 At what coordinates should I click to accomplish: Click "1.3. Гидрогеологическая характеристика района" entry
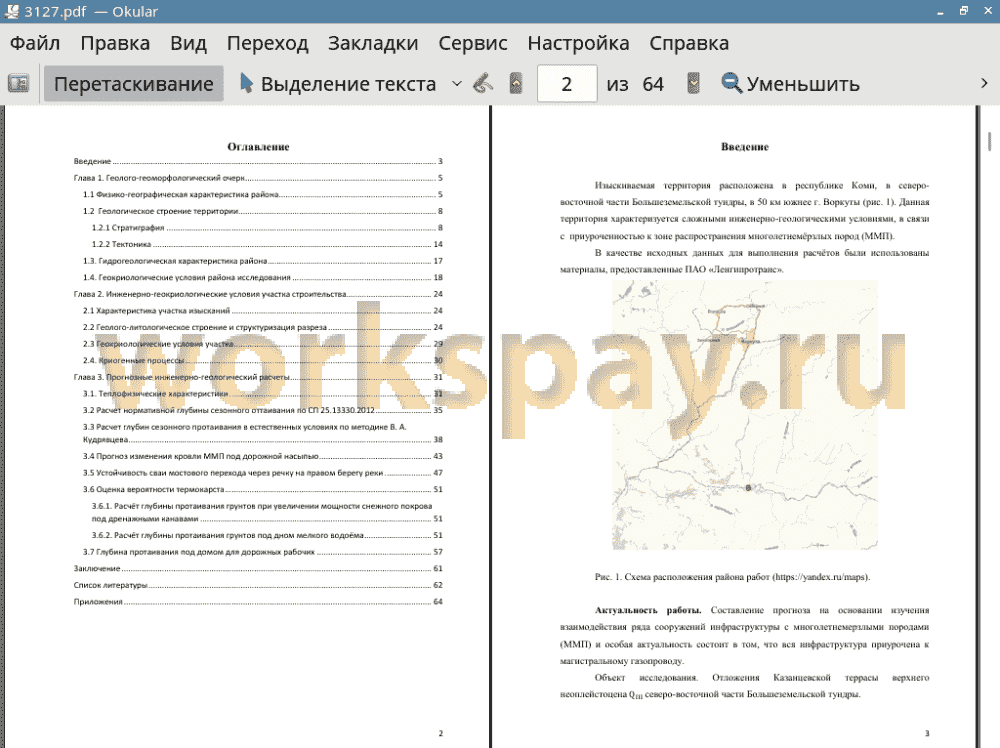[263, 261]
